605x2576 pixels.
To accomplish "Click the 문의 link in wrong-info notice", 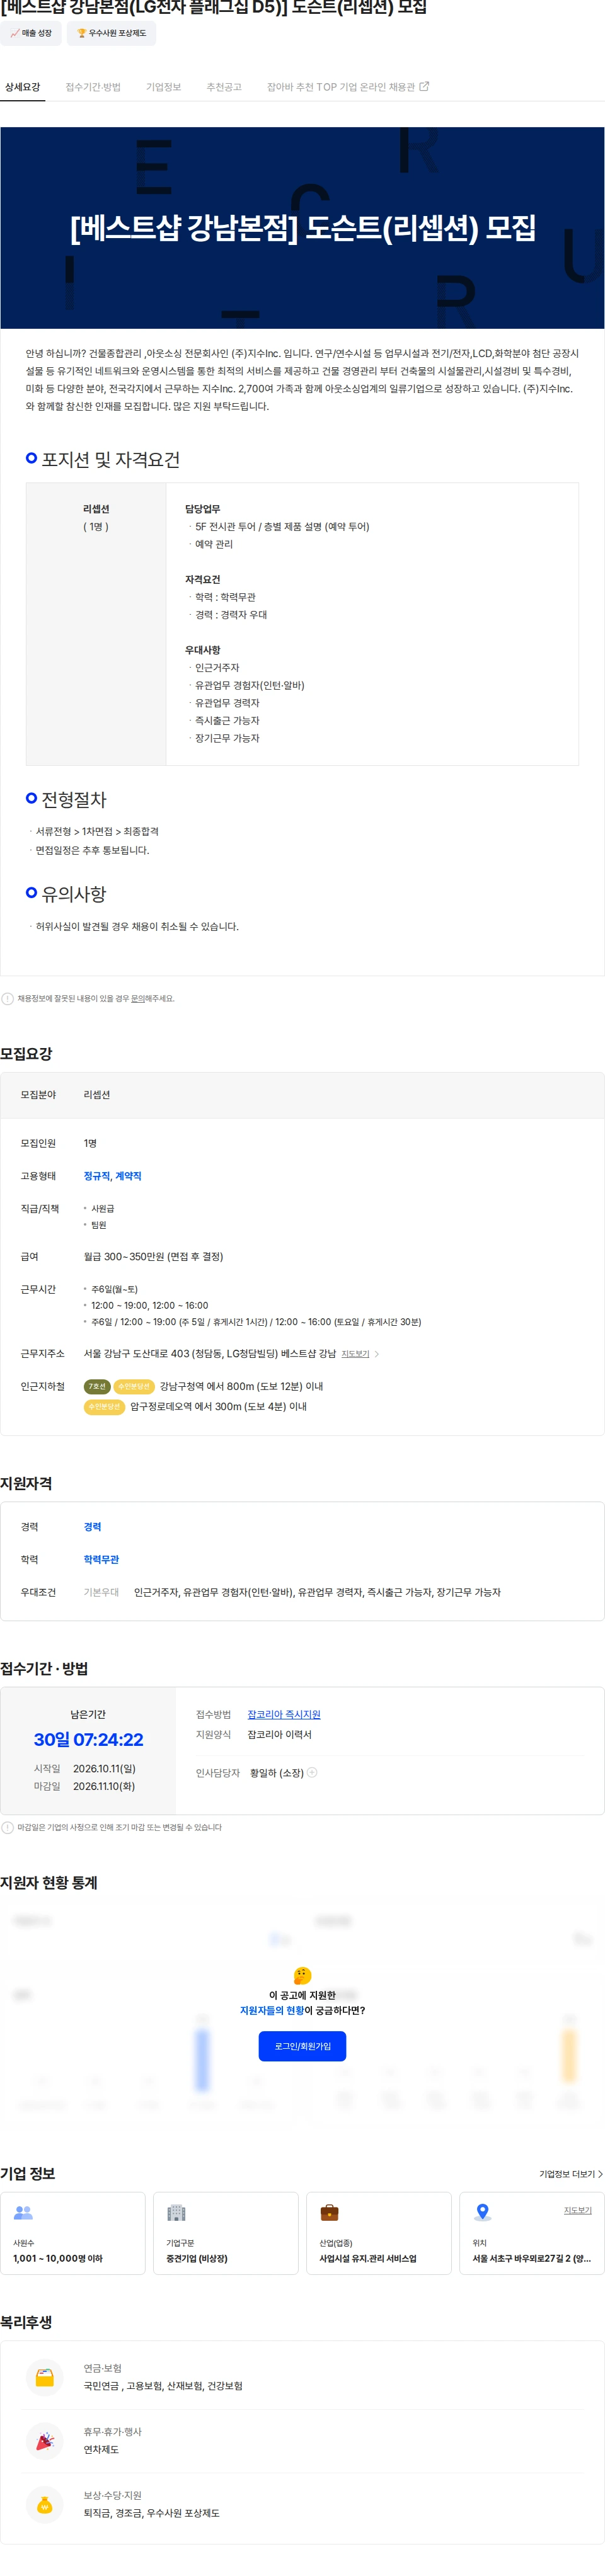I will coord(138,998).
